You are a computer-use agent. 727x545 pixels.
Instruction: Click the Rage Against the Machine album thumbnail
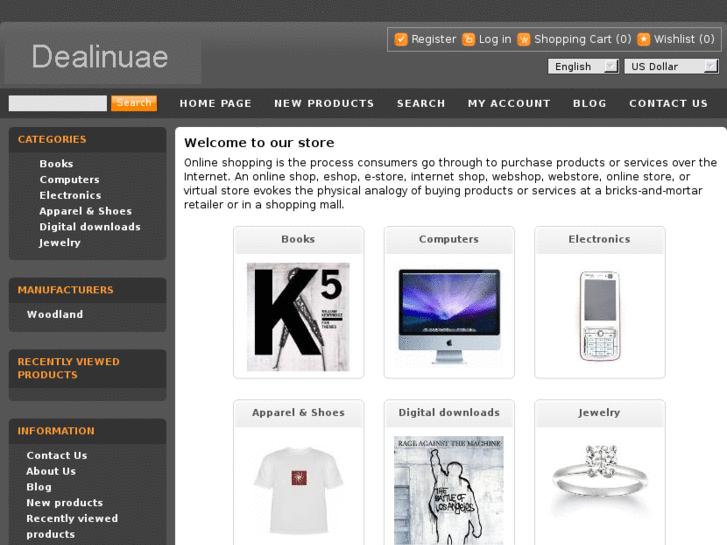tap(449, 490)
